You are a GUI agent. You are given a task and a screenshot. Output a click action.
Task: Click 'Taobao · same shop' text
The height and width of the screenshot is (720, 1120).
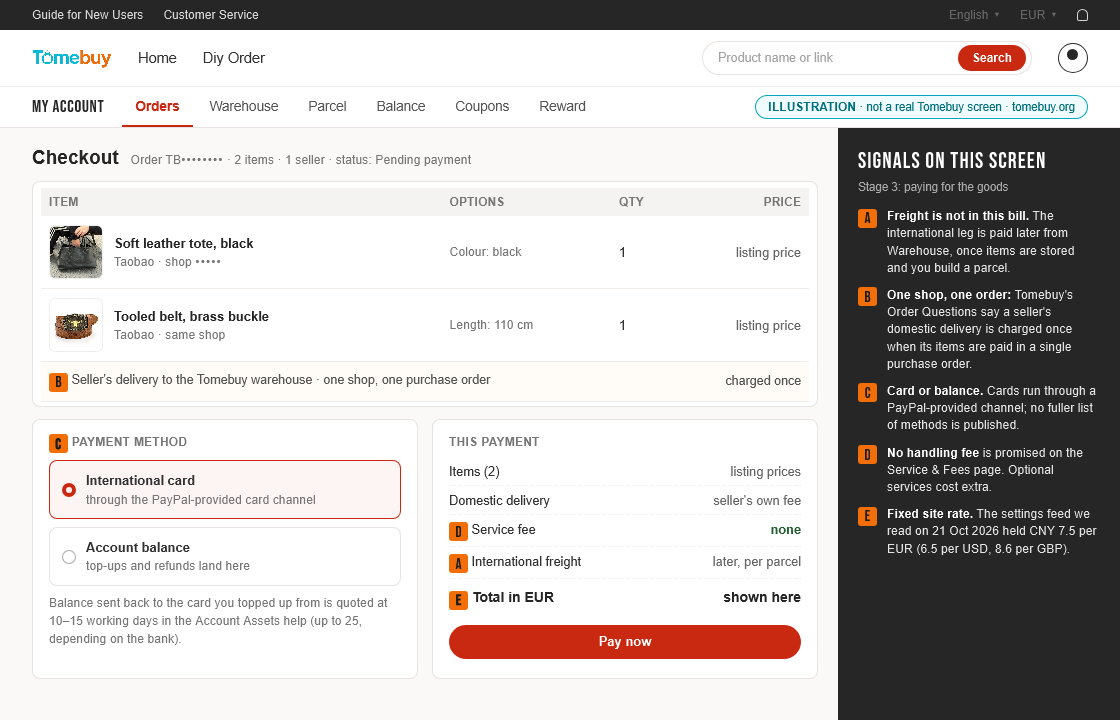point(169,335)
